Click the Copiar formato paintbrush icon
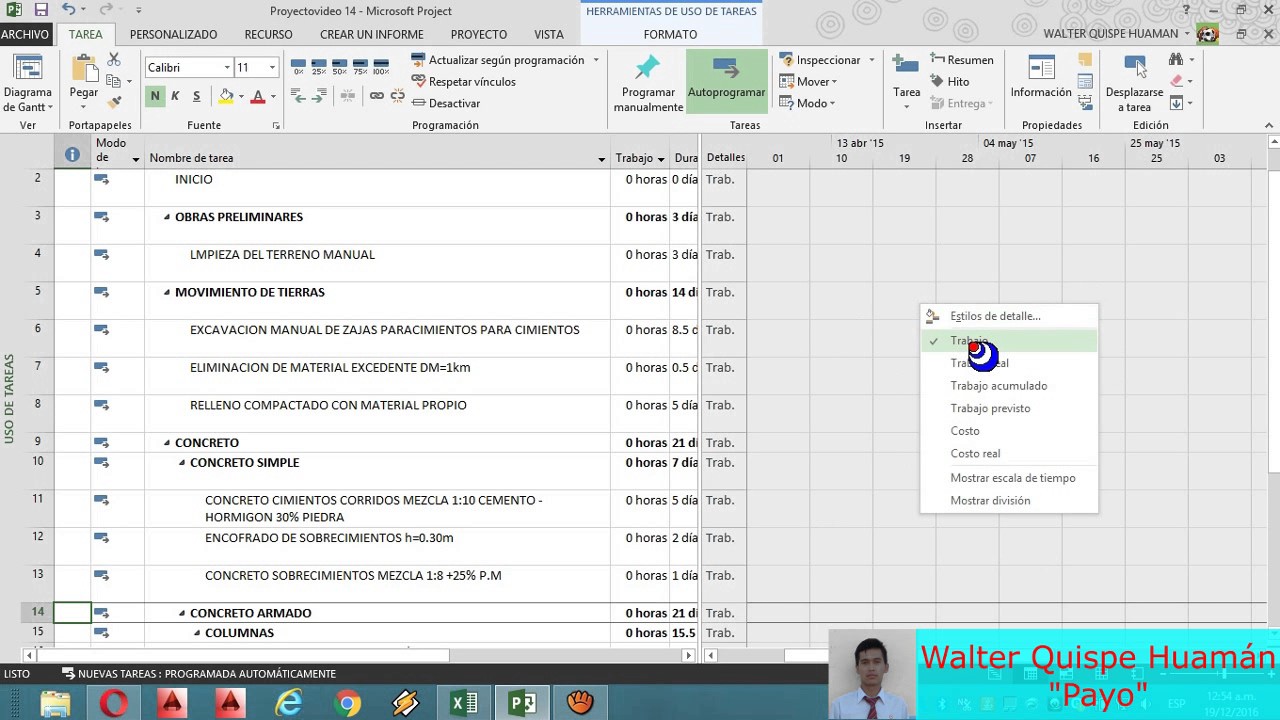The width and height of the screenshot is (1280, 720). (x=114, y=102)
